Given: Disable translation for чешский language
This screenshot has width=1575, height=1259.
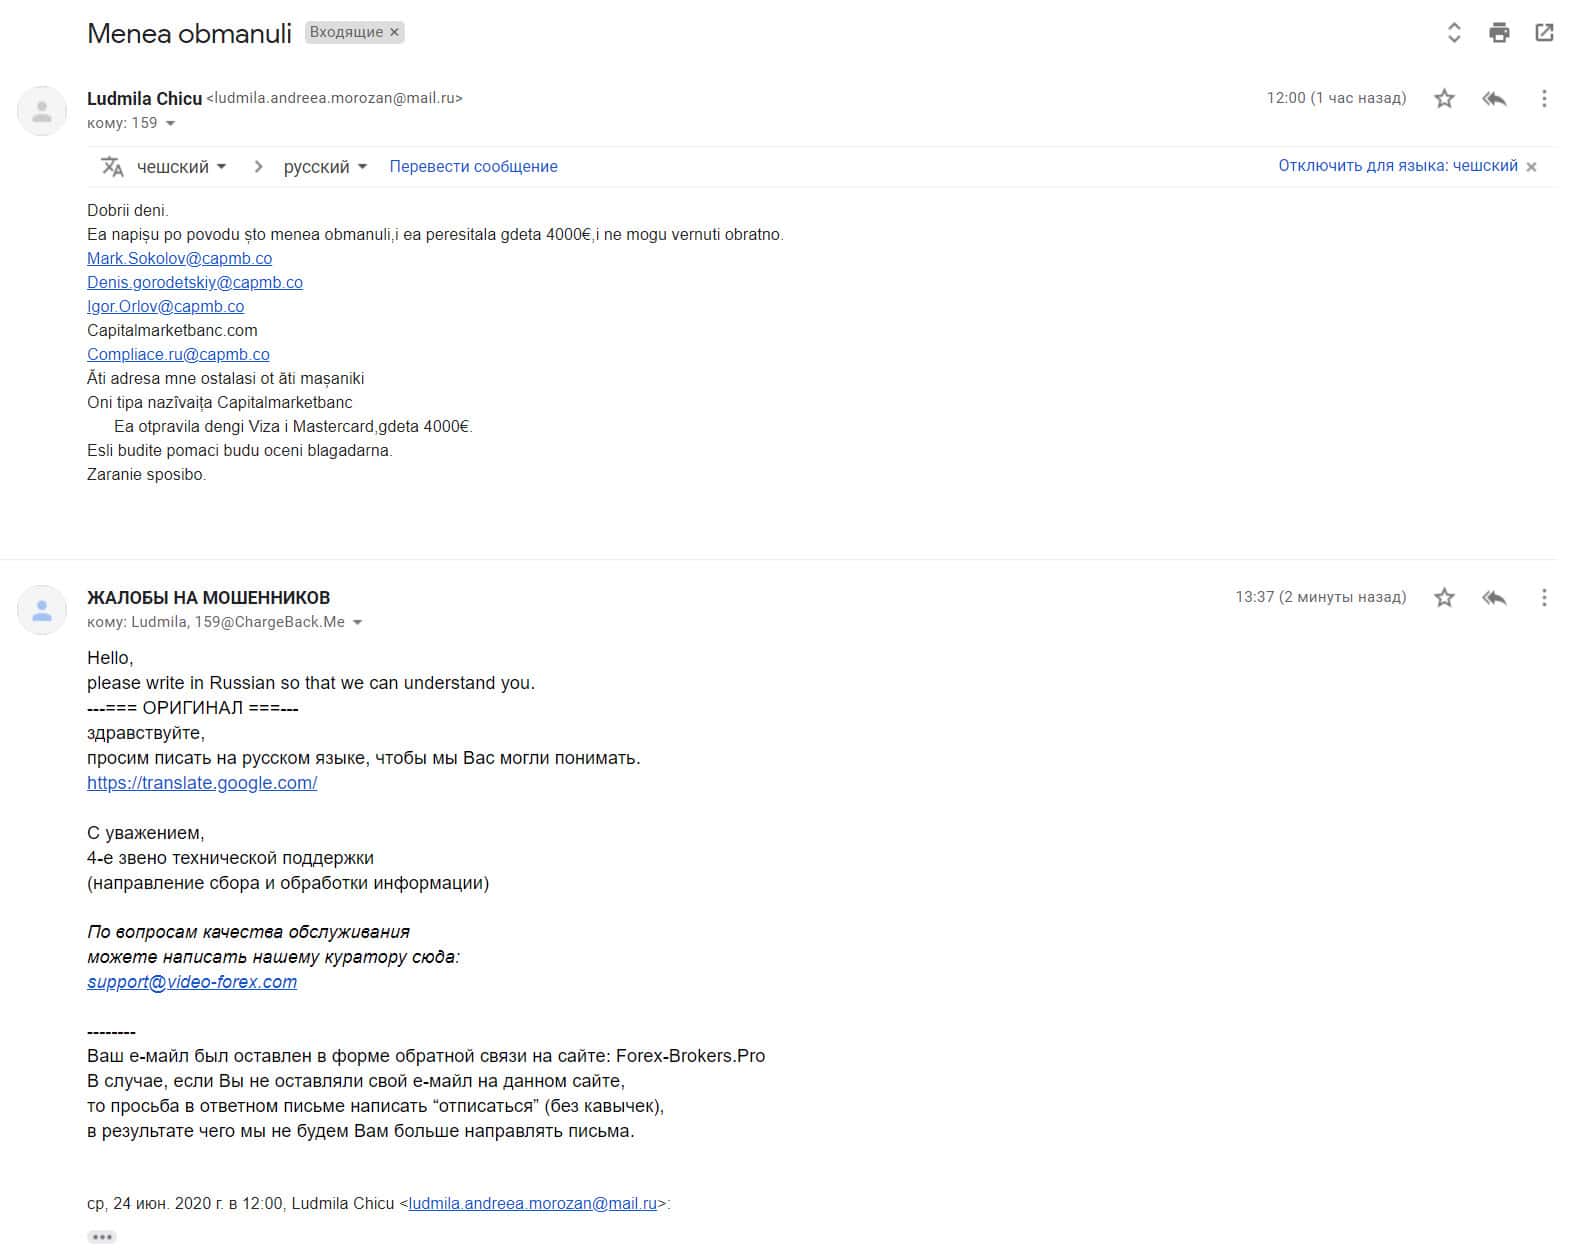Looking at the screenshot, I should point(1397,166).
